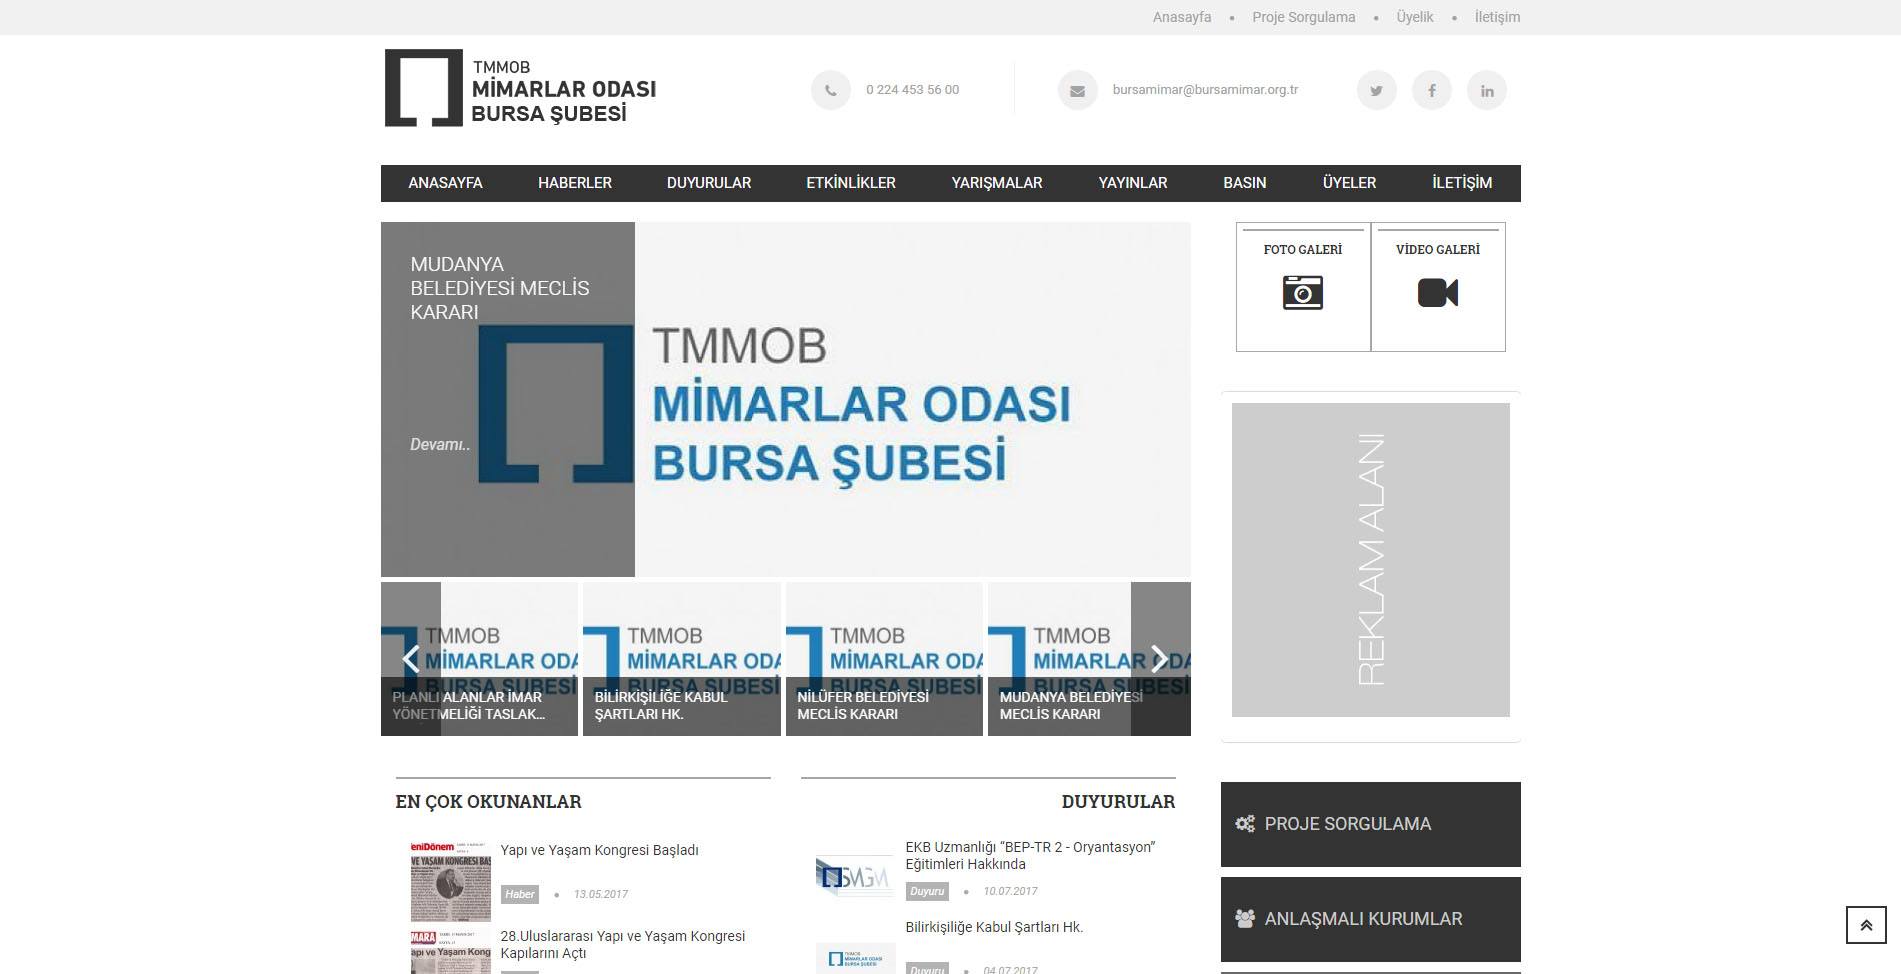Viewport: 1901px width, 974px height.
Task: Open the DUYURULAR menu item
Action: click(709, 183)
